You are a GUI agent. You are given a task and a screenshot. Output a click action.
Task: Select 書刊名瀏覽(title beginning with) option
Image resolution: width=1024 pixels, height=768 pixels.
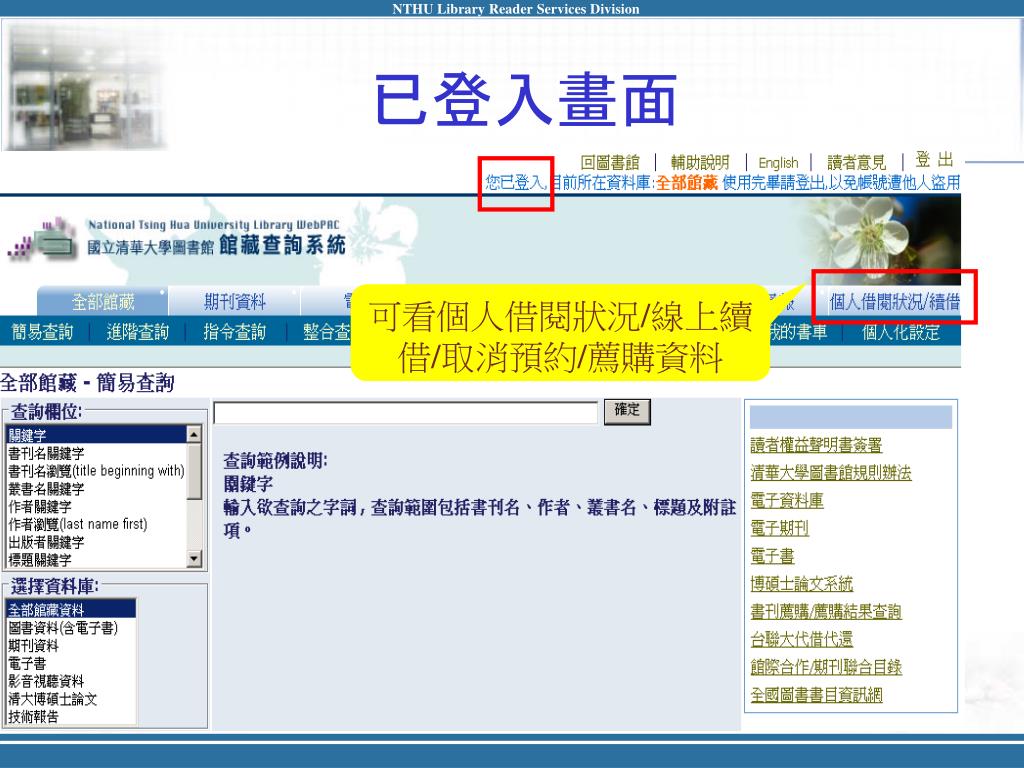(97, 470)
